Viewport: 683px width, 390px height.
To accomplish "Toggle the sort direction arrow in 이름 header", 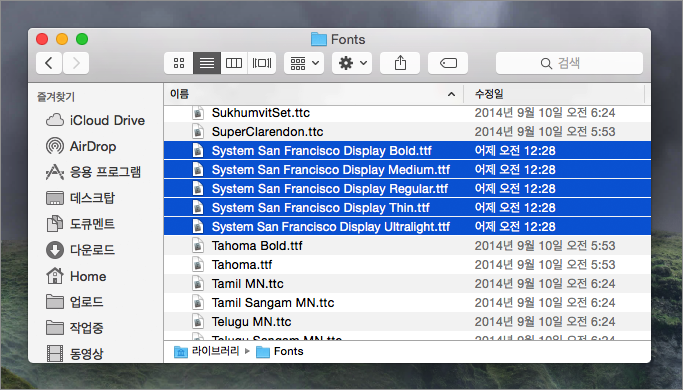I will pos(452,94).
